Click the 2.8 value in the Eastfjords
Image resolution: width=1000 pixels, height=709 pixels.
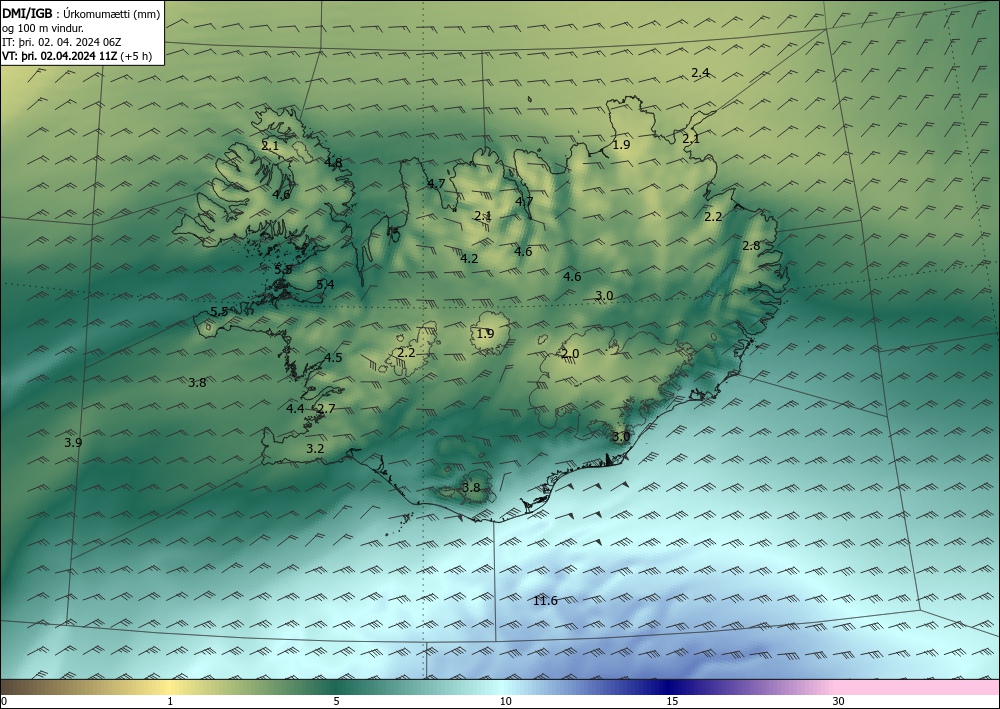751,245
